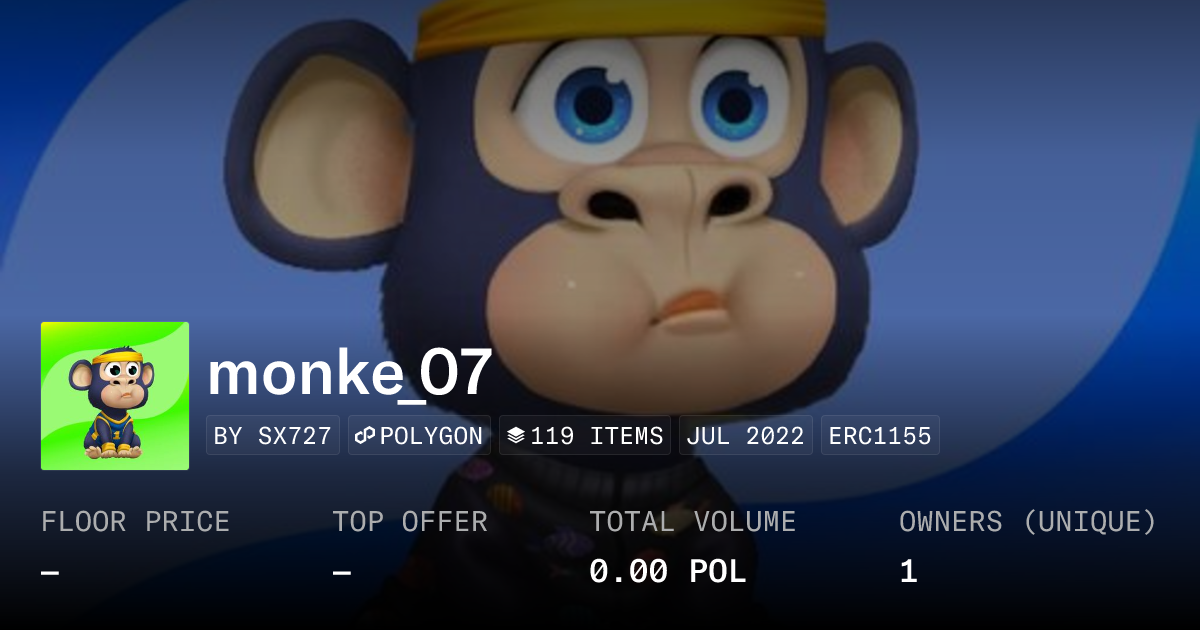Click the 119 ITEMS badge
The image size is (1200, 630).
tap(585, 436)
